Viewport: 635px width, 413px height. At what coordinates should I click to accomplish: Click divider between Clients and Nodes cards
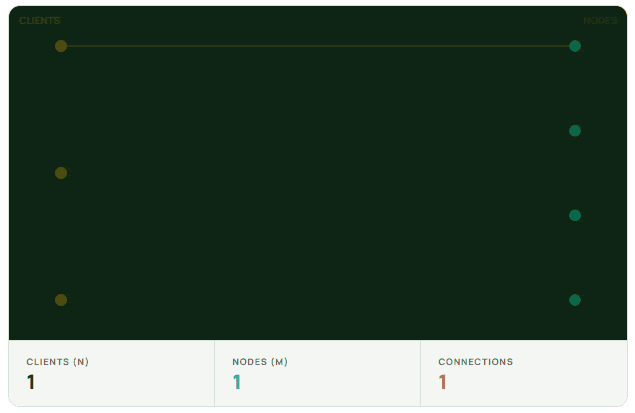click(214, 373)
